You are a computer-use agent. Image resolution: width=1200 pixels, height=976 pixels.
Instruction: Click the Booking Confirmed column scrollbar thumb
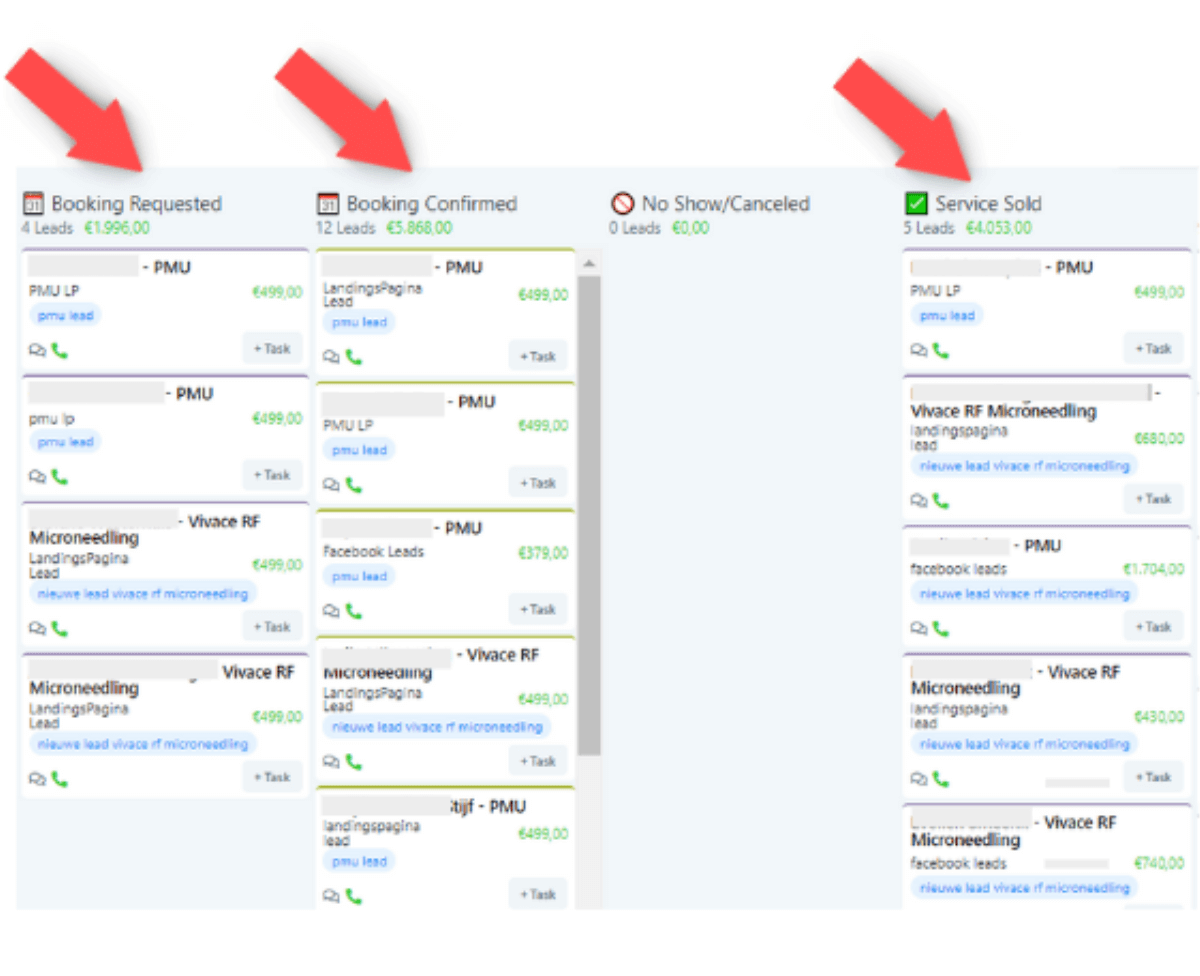click(589, 515)
